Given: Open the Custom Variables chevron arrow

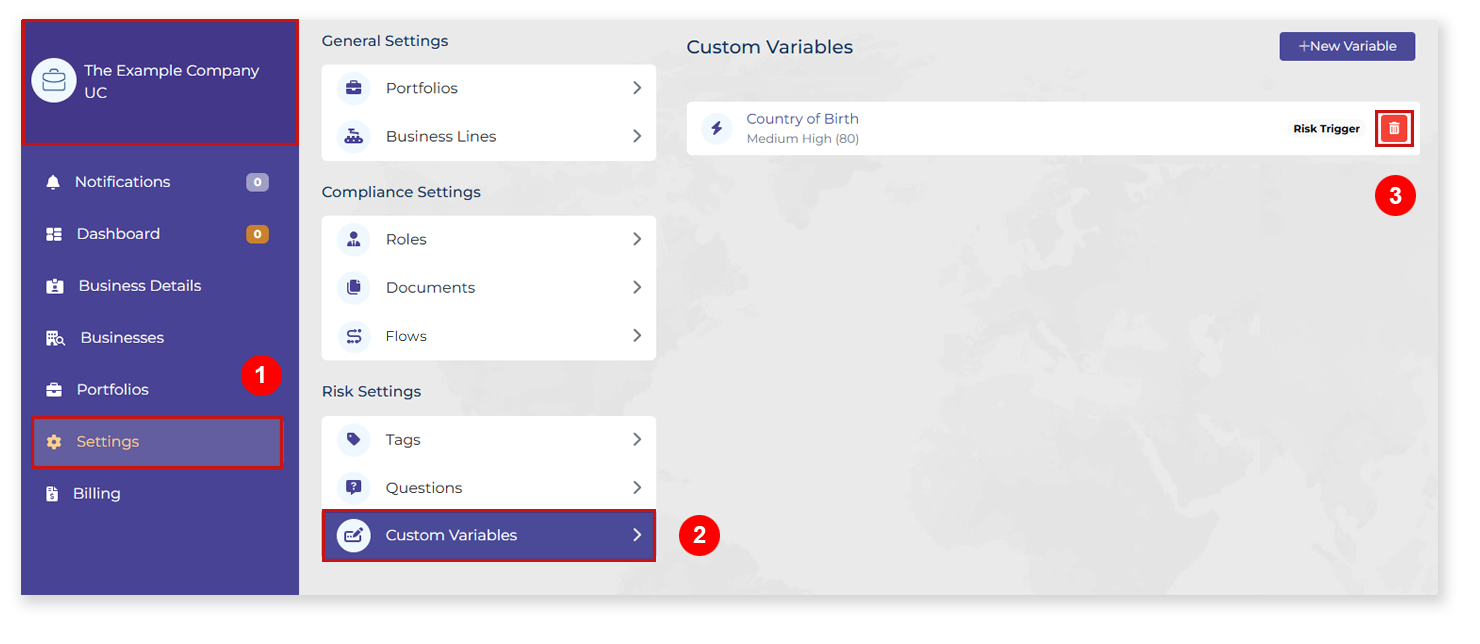Looking at the screenshot, I should [637, 535].
